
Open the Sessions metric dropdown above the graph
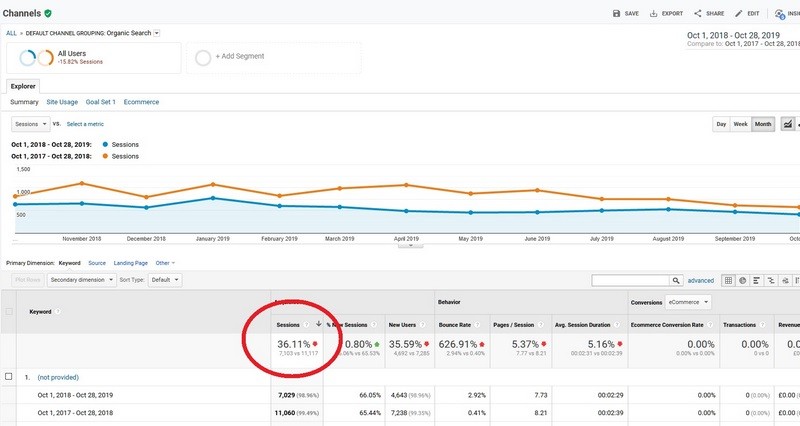[x=30, y=124]
